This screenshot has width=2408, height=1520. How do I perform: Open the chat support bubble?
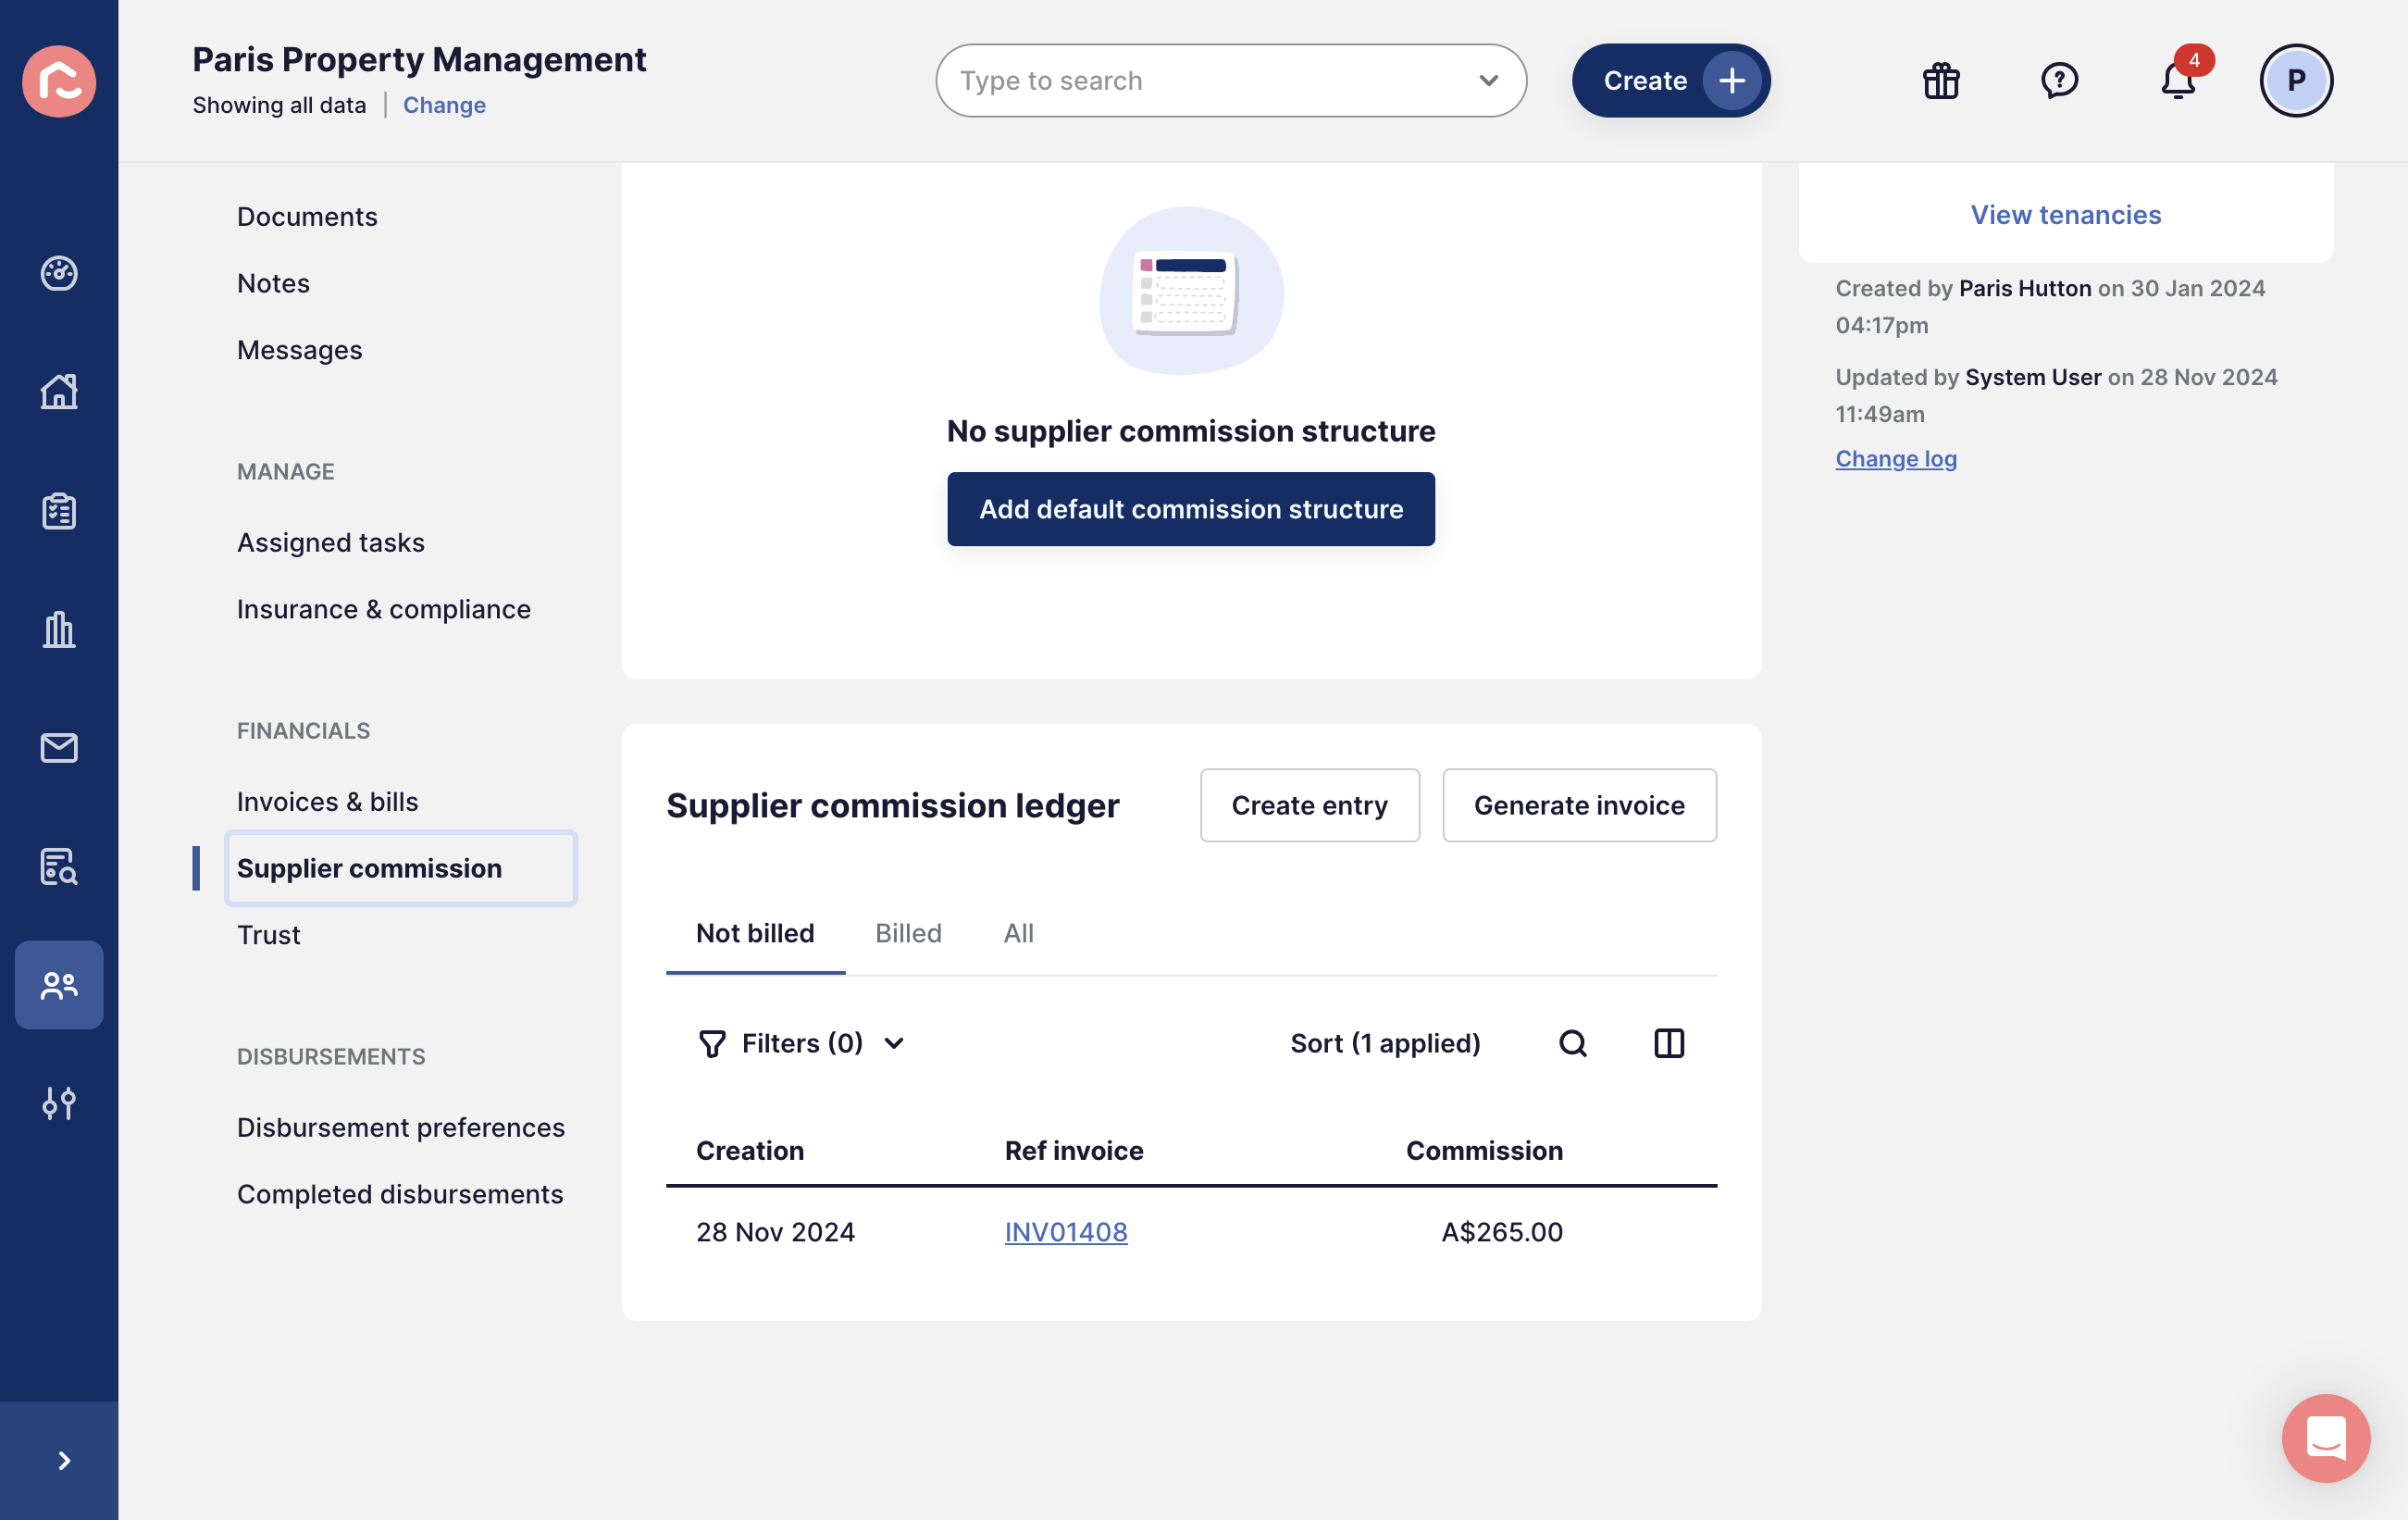[2326, 1438]
